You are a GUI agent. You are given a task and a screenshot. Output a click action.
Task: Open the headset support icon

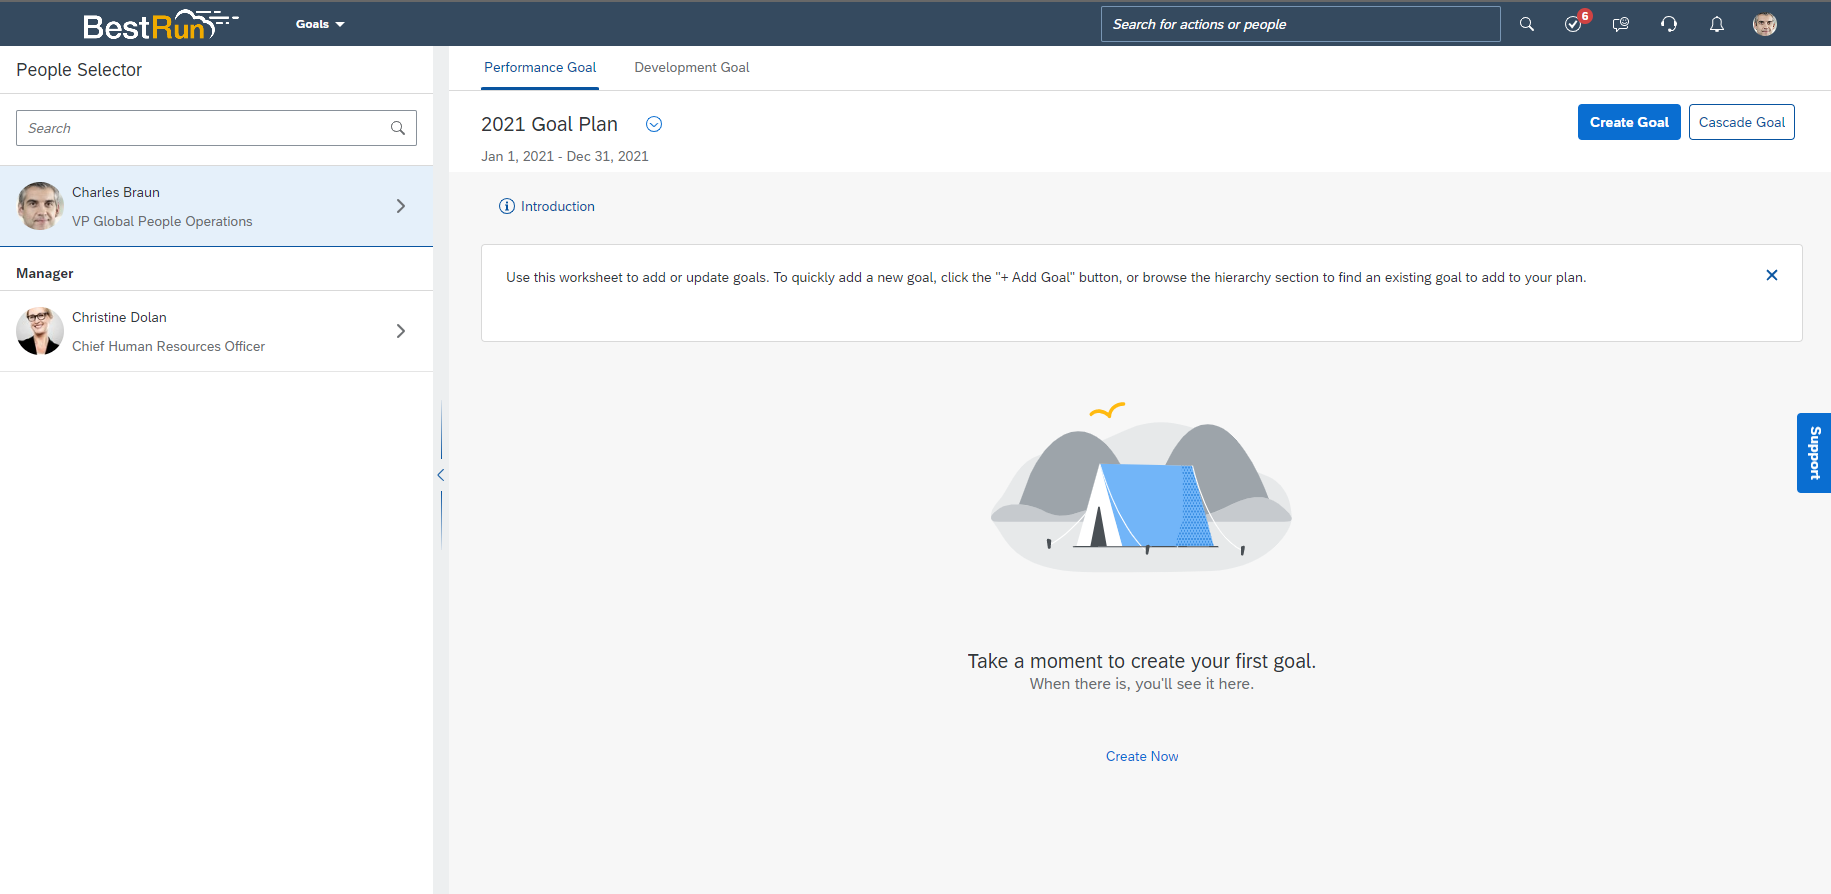pos(1669,24)
